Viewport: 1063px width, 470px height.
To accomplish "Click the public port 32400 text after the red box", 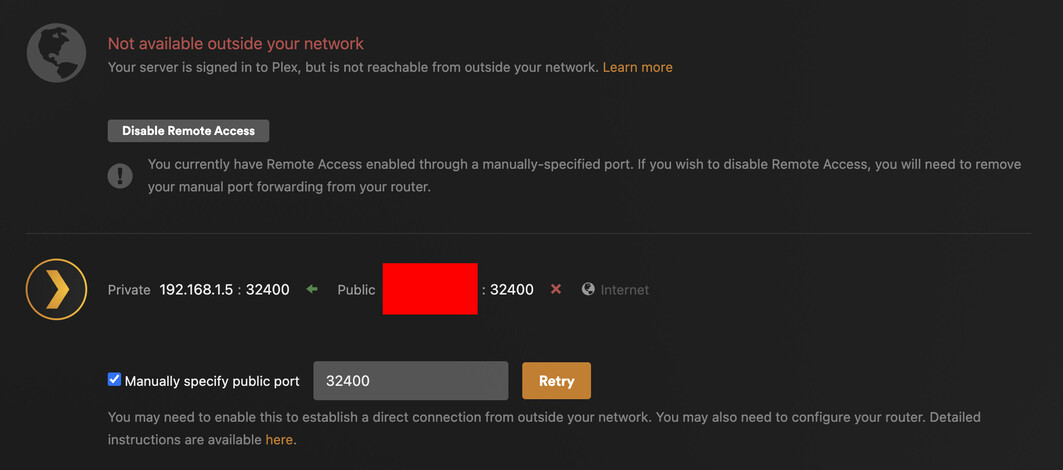I will [x=511, y=290].
